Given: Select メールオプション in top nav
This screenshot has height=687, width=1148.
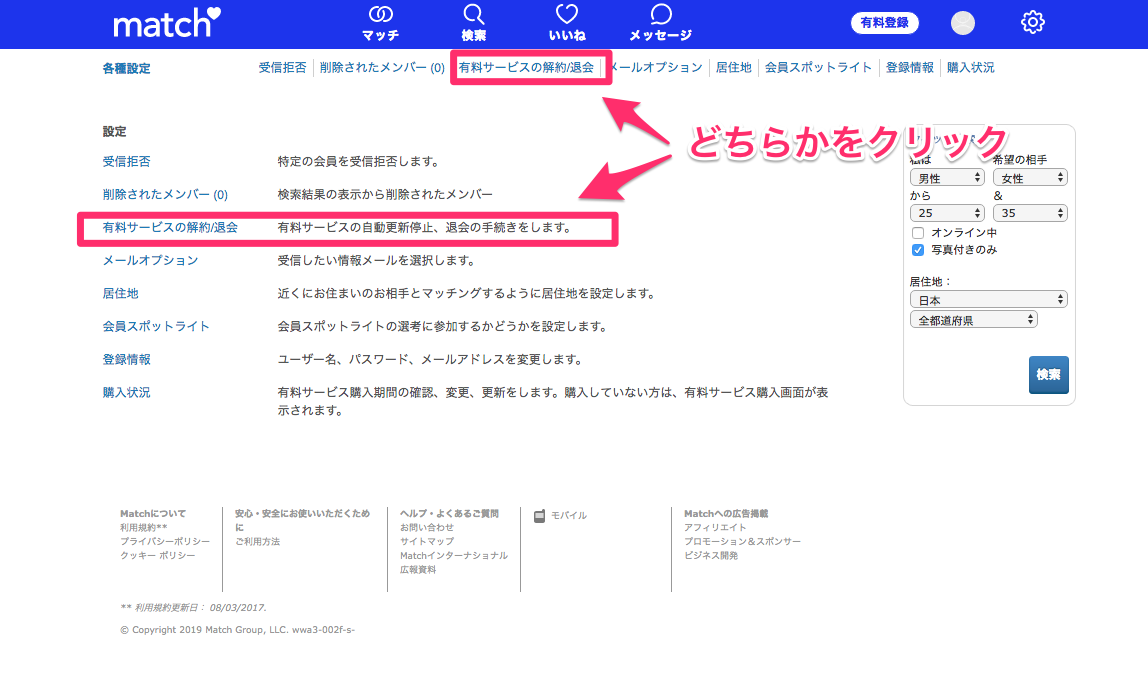Looking at the screenshot, I should click(655, 67).
